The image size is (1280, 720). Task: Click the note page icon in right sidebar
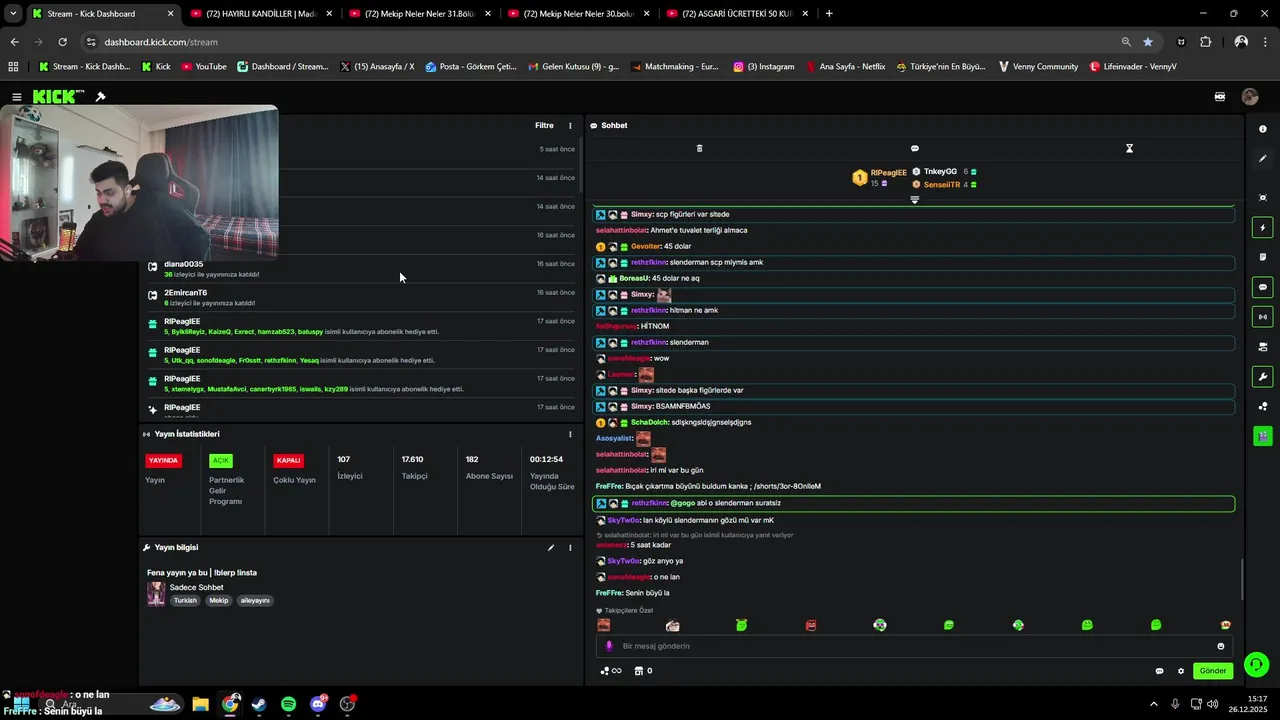pyautogui.click(x=1263, y=257)
